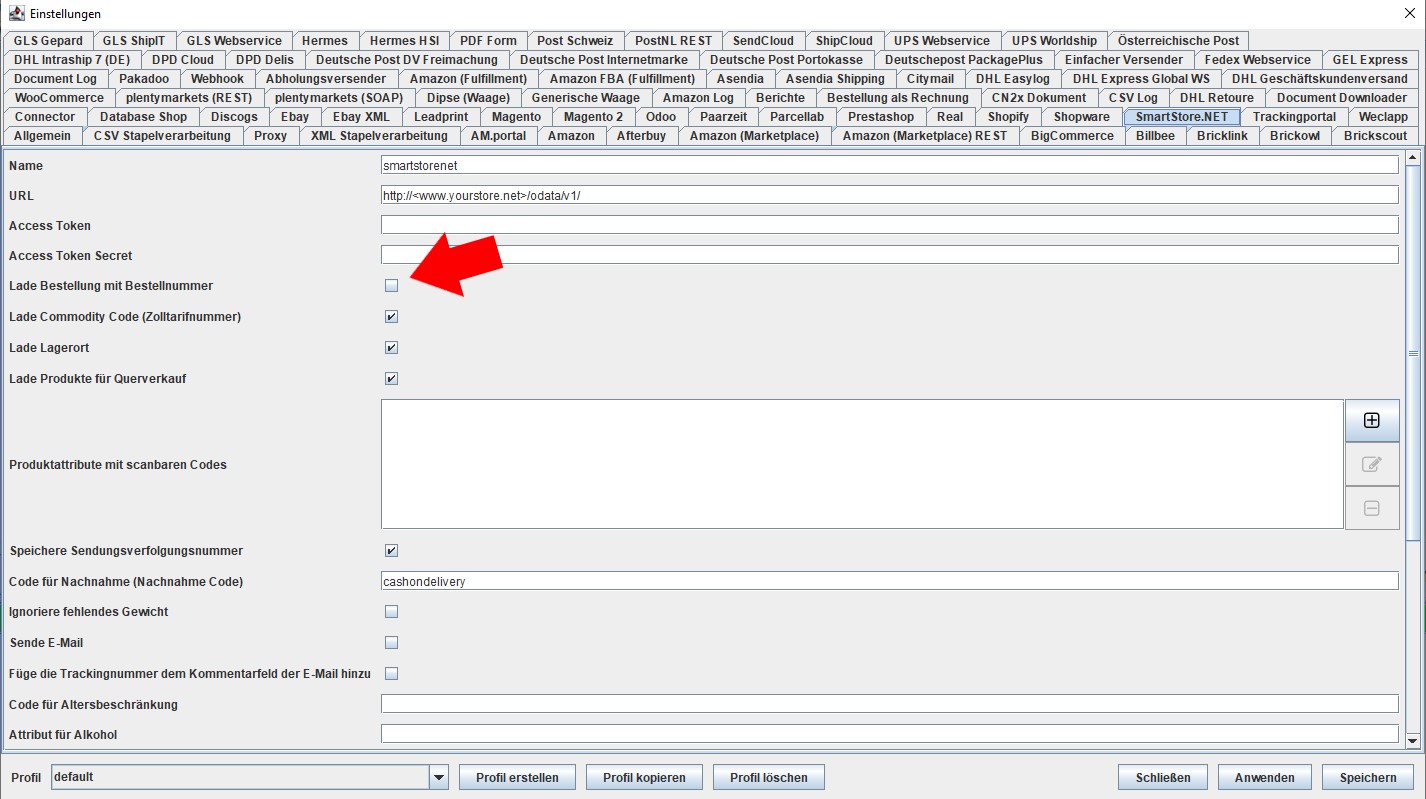Open the BigCommerce tab
Screen dimensions: 1426x799
[1072, 136]
